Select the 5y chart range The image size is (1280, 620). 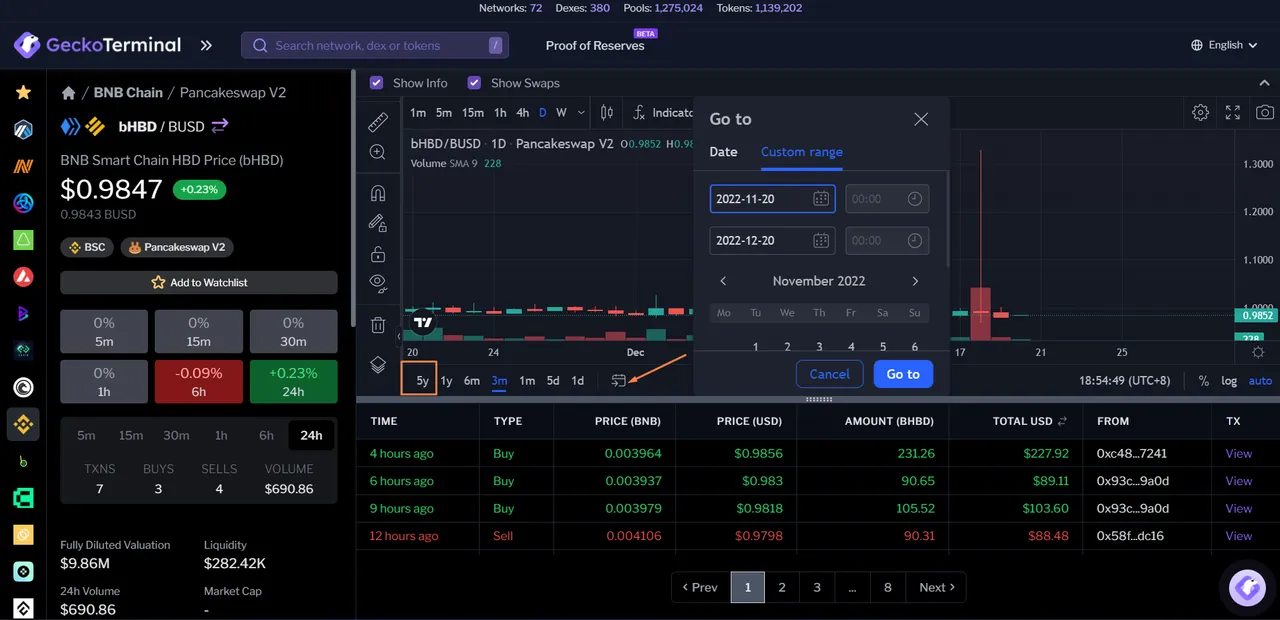[422, 381]
